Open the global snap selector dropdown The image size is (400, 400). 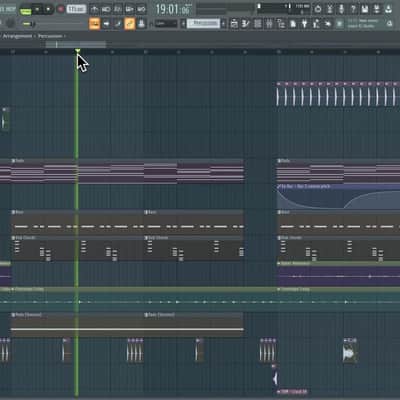[166, 24]
